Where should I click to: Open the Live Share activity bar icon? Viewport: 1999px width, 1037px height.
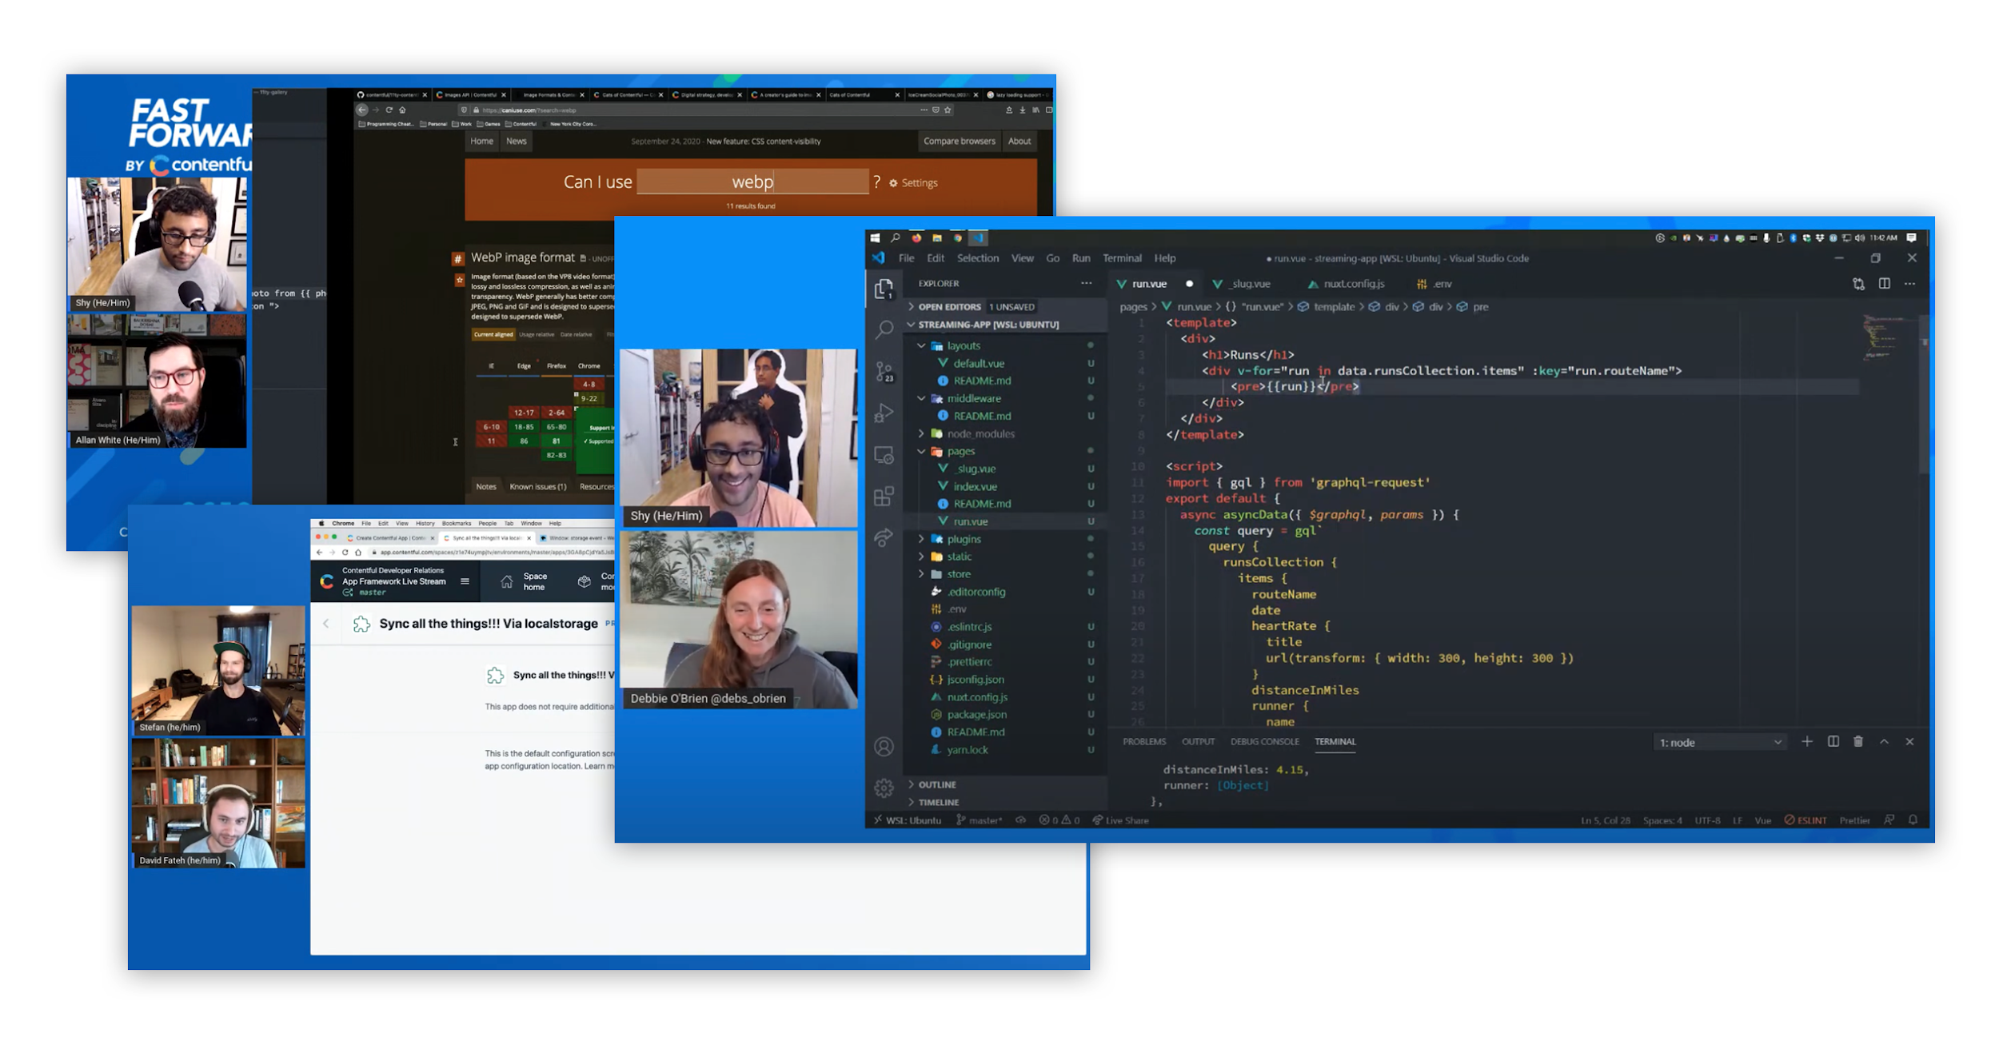coord(884,538)
